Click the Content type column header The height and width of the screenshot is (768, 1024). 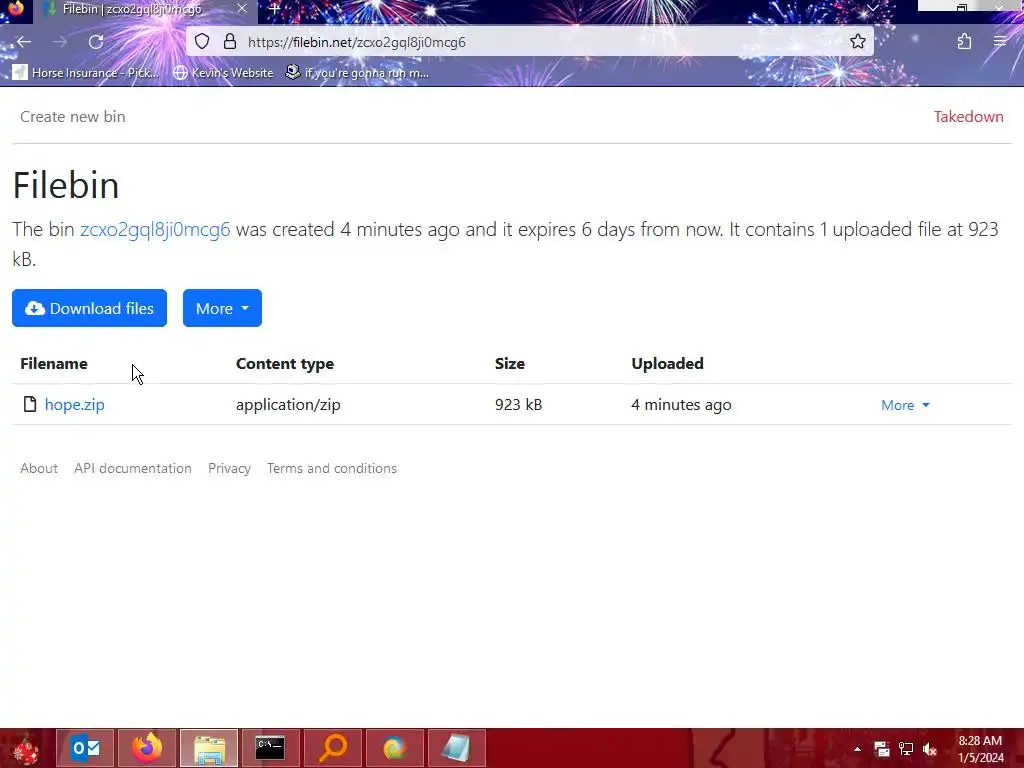pos(285,364)
